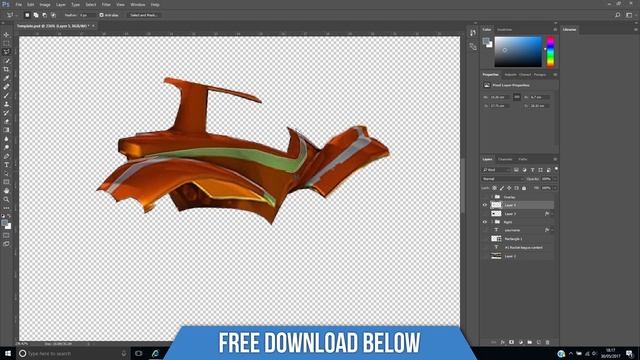
Task: Select the Move tool
Action: [7, 35]
